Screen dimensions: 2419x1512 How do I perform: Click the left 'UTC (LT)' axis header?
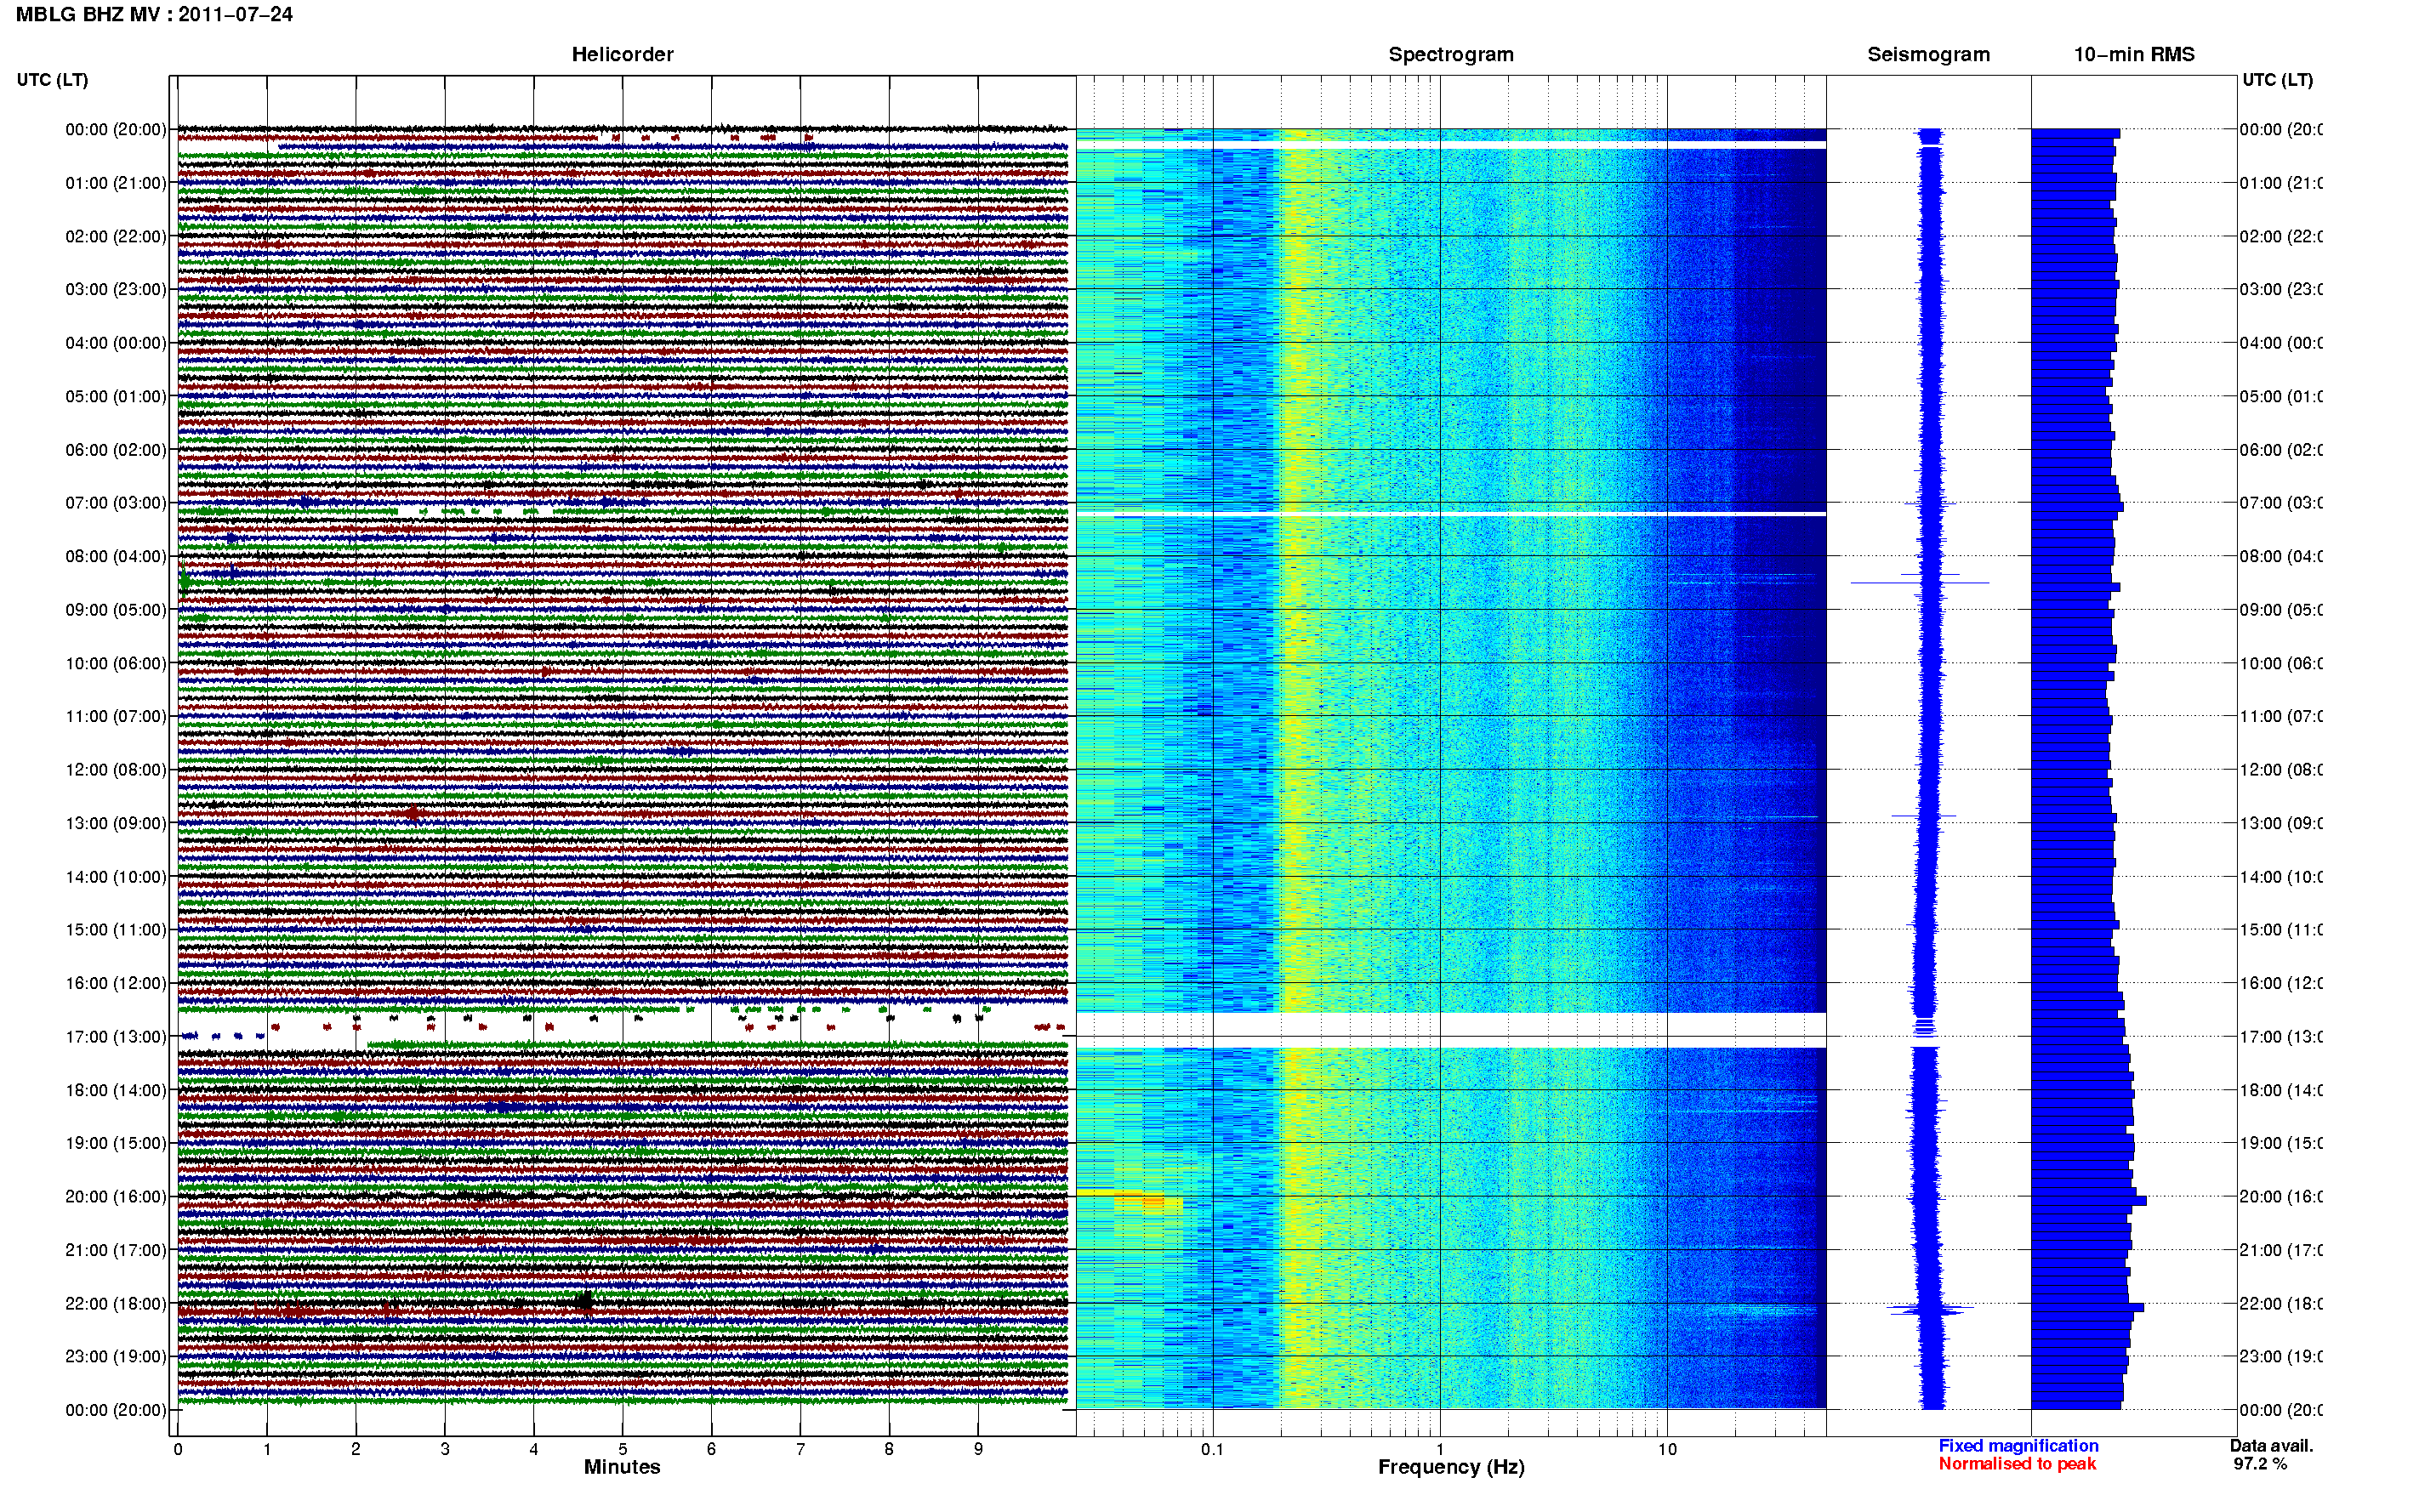coord(52,79)
